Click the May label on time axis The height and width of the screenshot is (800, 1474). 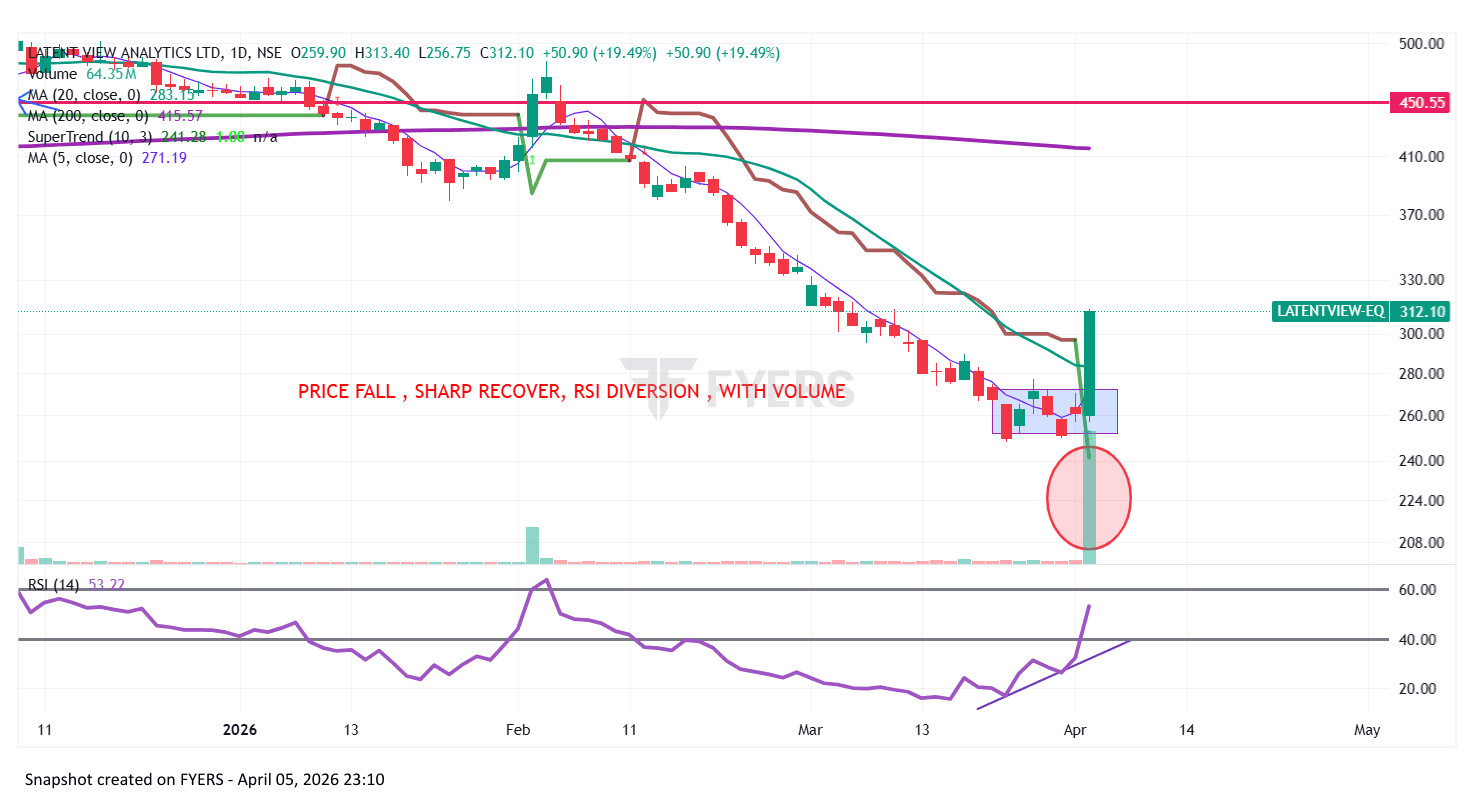(x=1367, y=730)
